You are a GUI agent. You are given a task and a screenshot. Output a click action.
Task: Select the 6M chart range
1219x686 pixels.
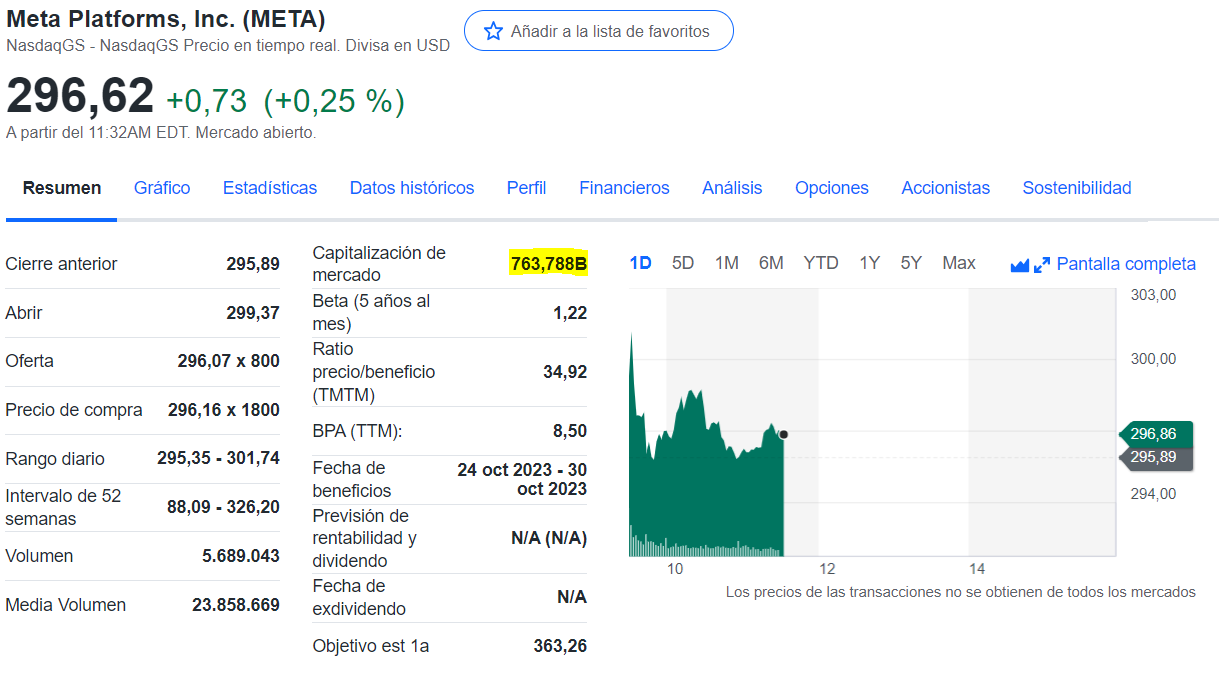point(771,263)
